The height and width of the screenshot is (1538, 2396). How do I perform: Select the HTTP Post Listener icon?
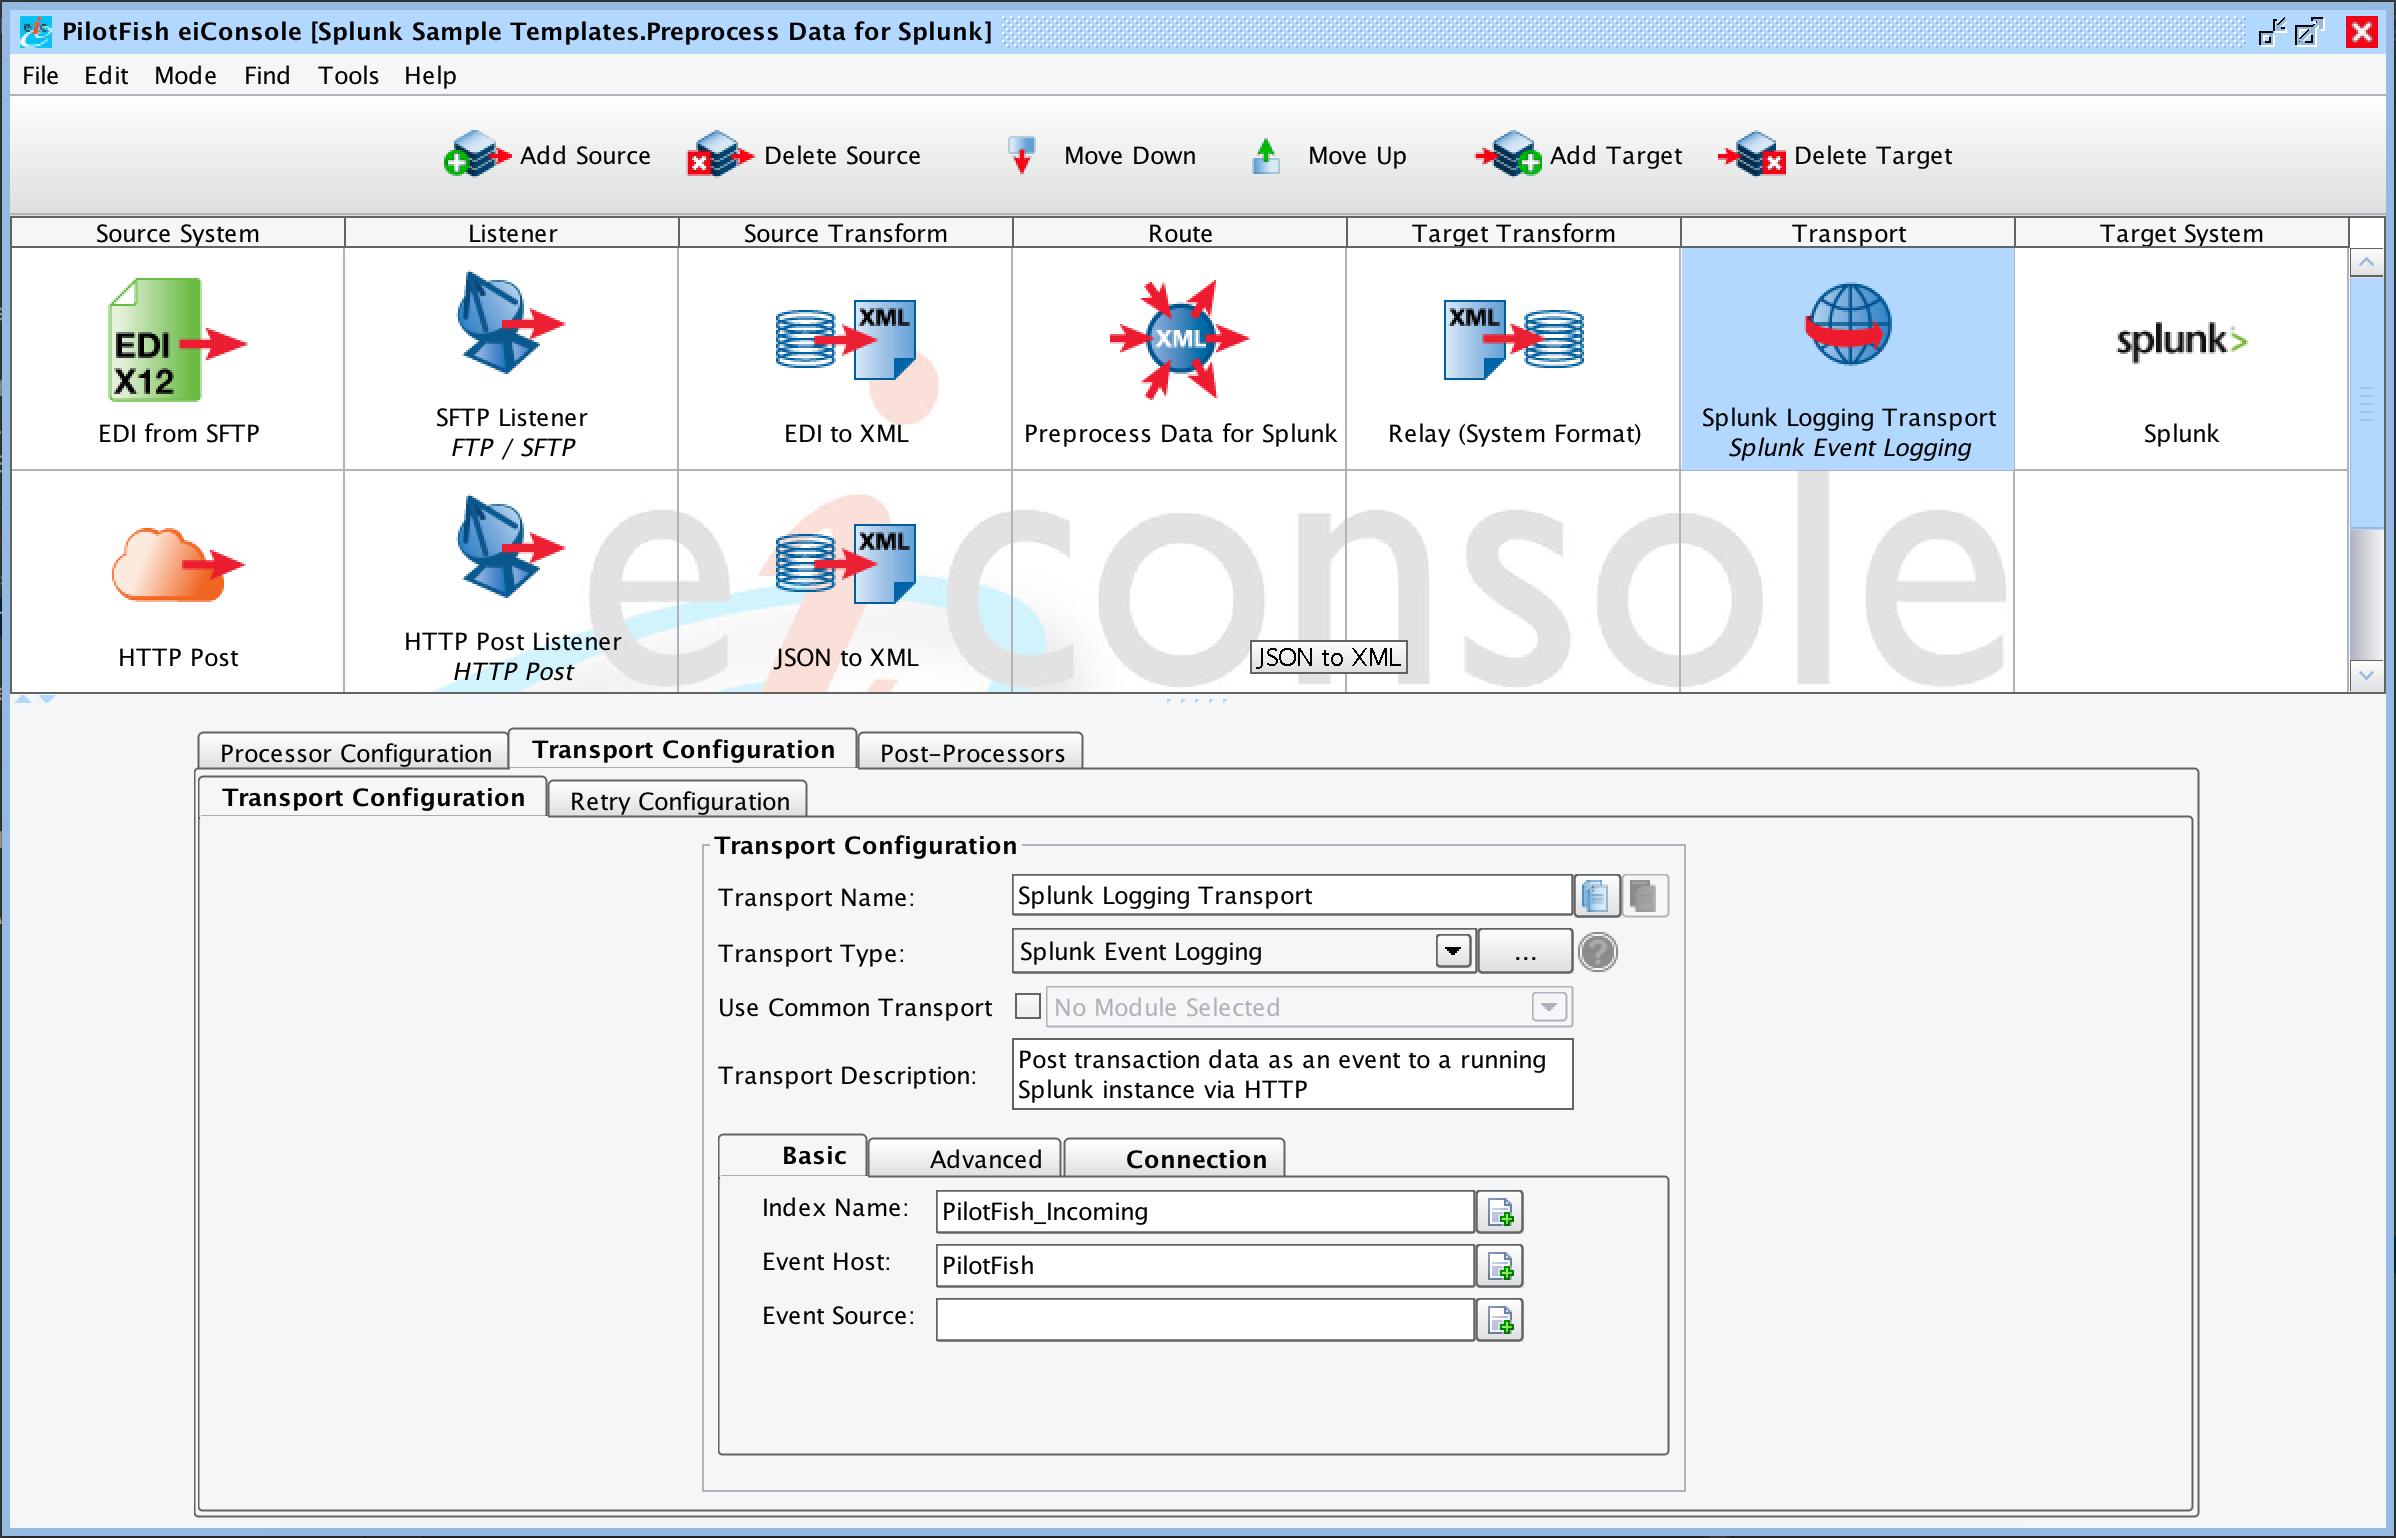click(x=510, y=547)
